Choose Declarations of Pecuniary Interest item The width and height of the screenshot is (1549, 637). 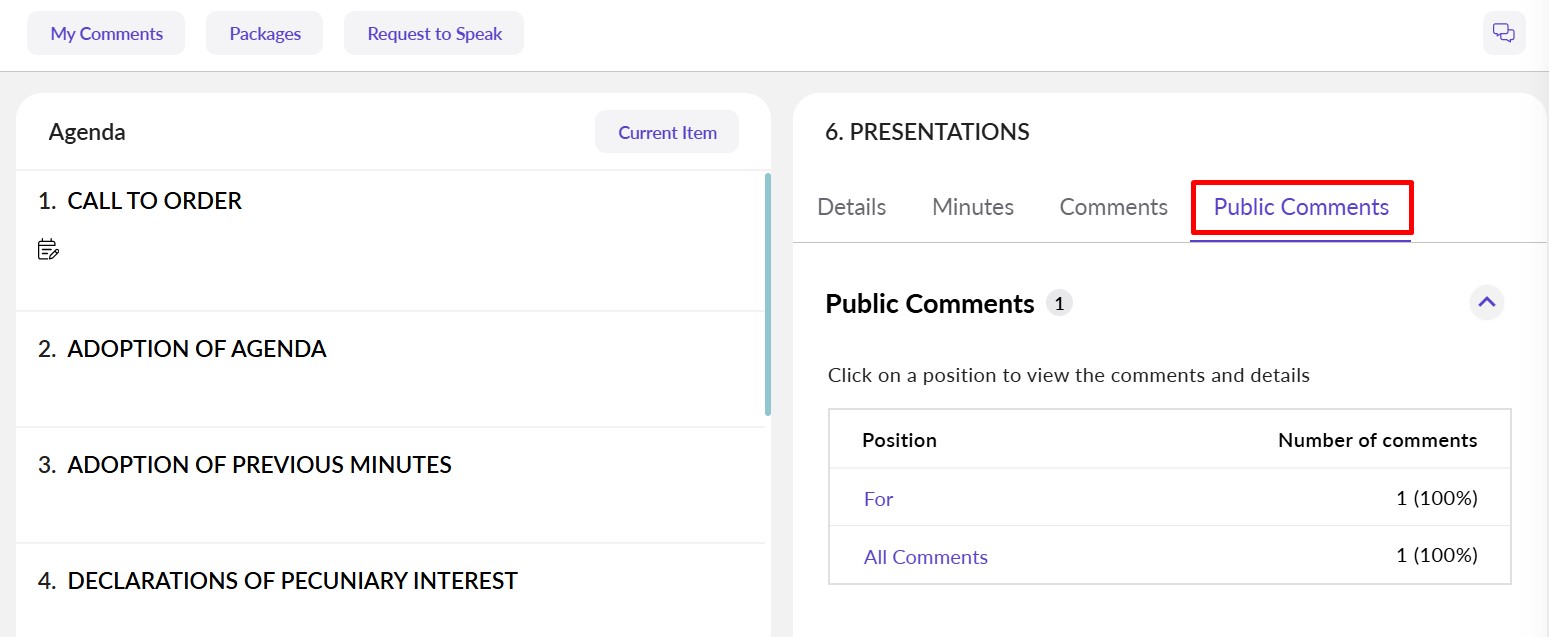click(292, 581)
